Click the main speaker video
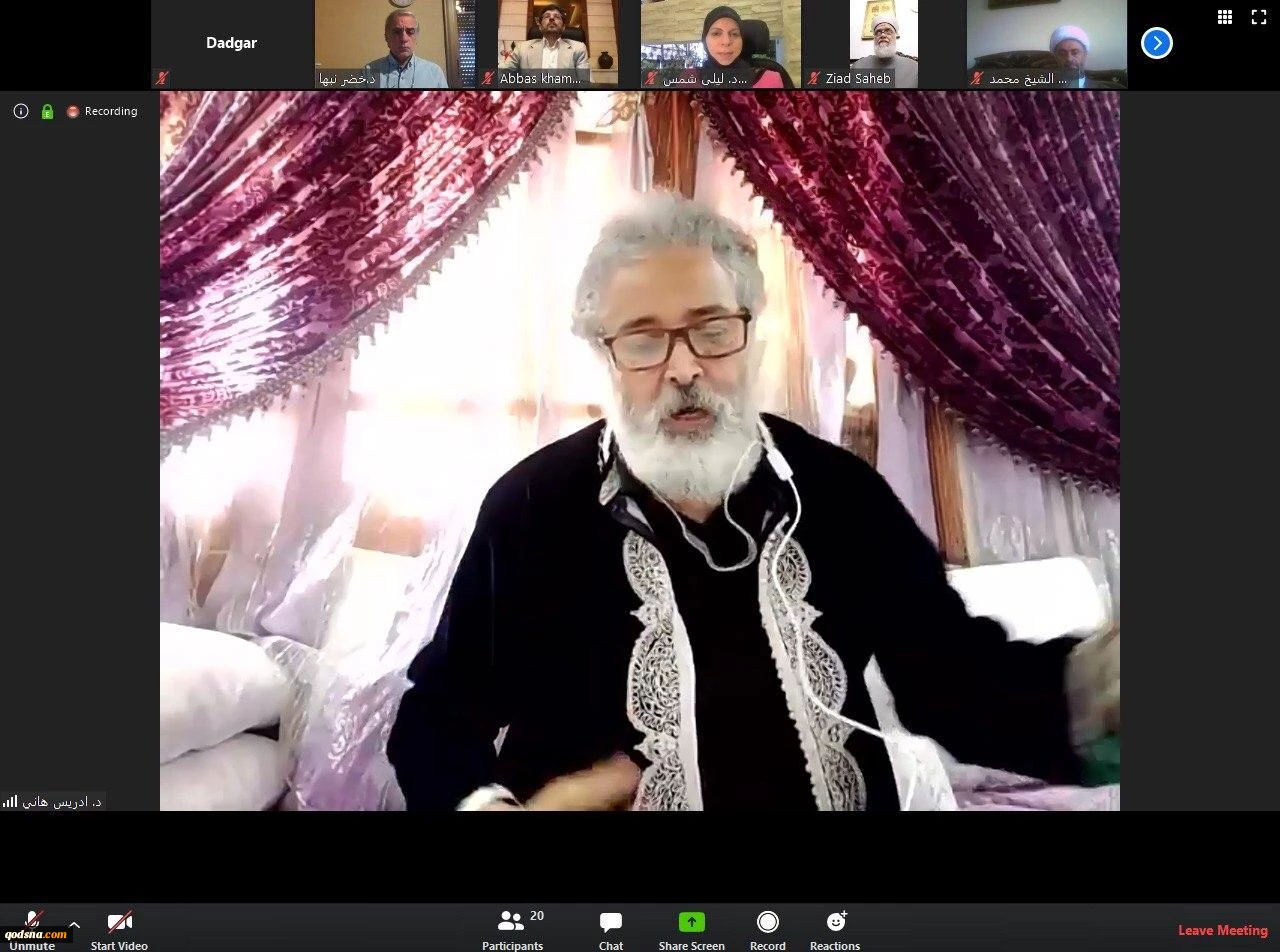 coord(640,450)
